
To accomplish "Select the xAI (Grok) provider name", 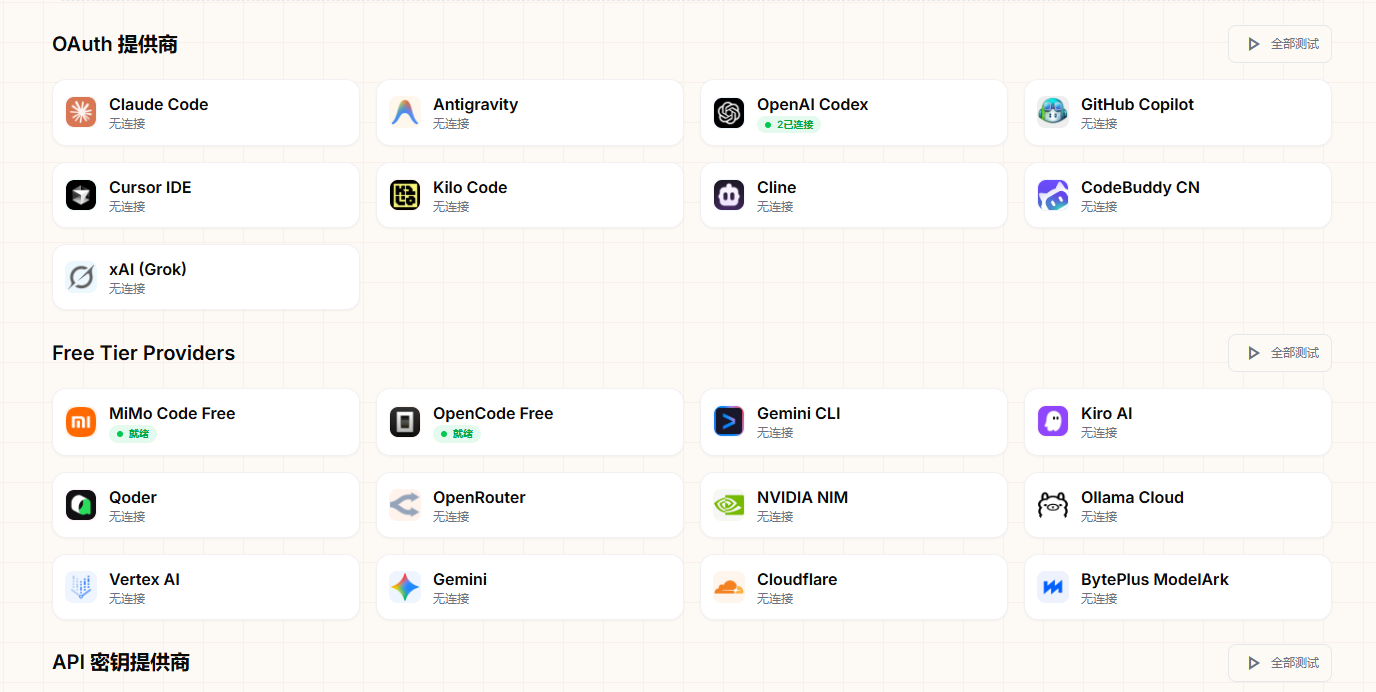I will click(x=148, y=269).
